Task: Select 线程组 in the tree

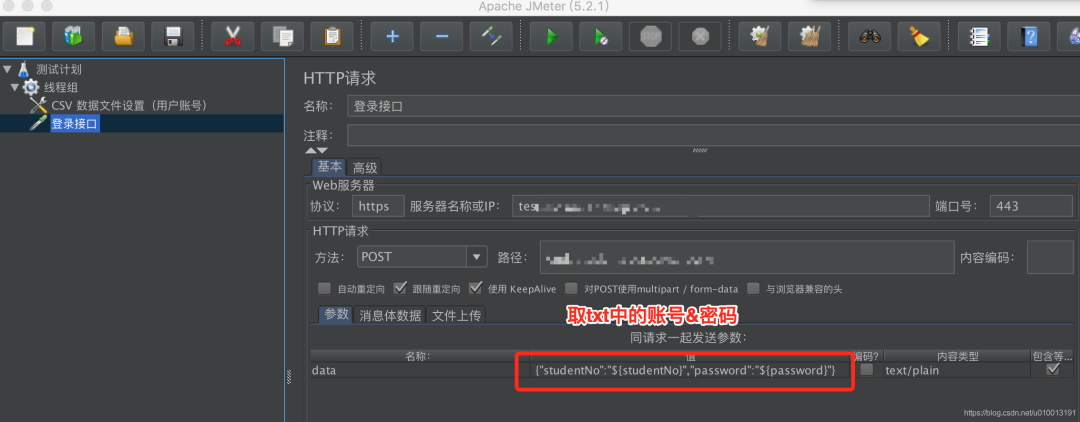Action: [x=61, y=87]
